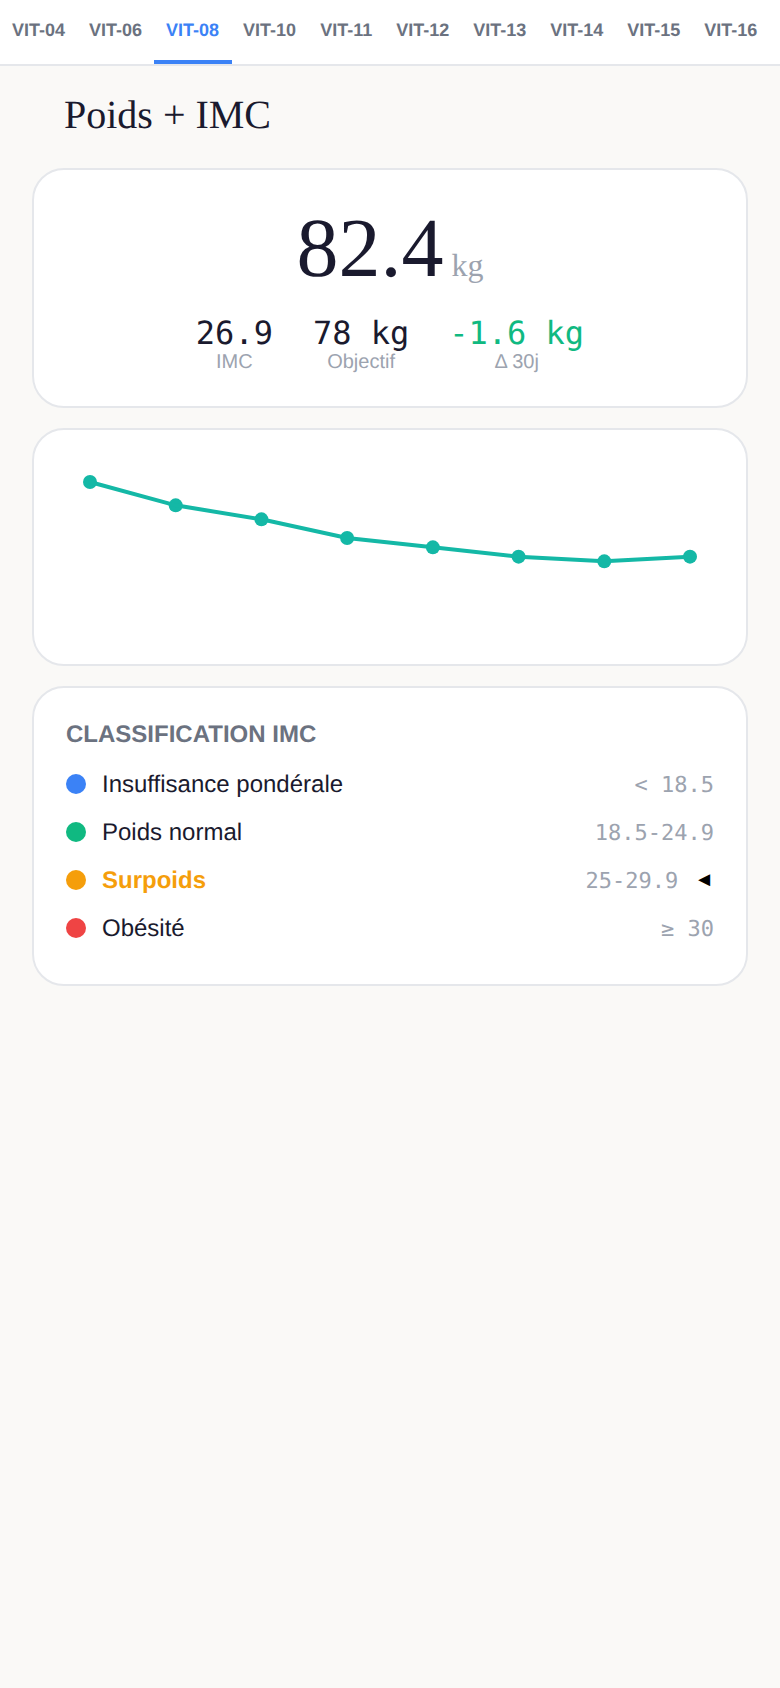Click the lowest point on the weight line
Image resolution: width=780 pixels, height=1688 pixels.
[604, 561]
